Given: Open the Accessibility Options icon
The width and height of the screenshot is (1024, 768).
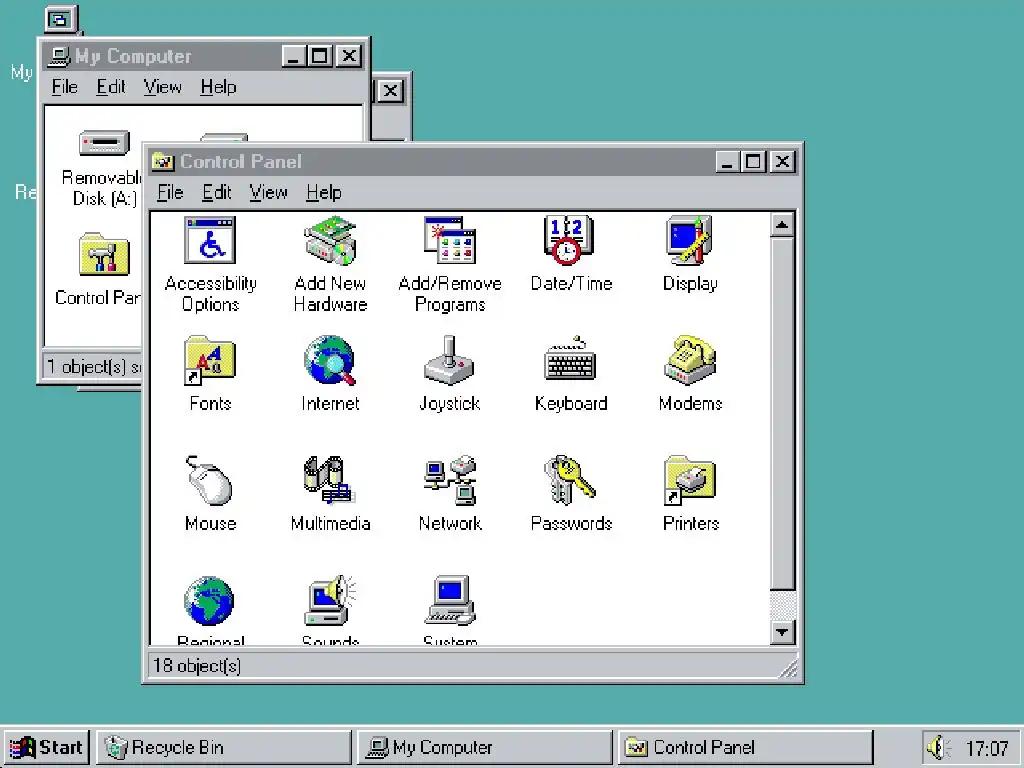Looking at the screenshot, I should pos(210,241).
